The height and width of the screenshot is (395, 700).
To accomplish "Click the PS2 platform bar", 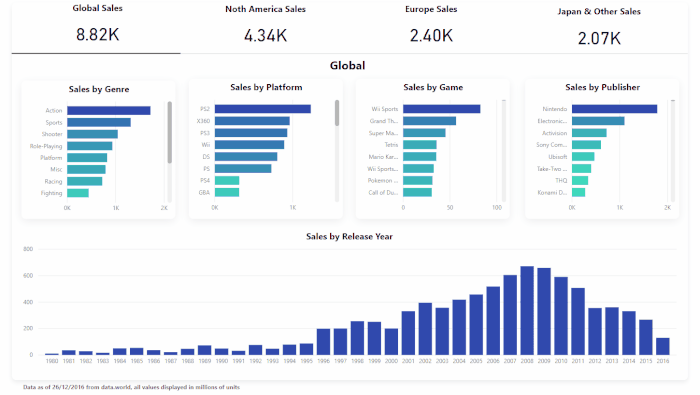I will 262,109.
